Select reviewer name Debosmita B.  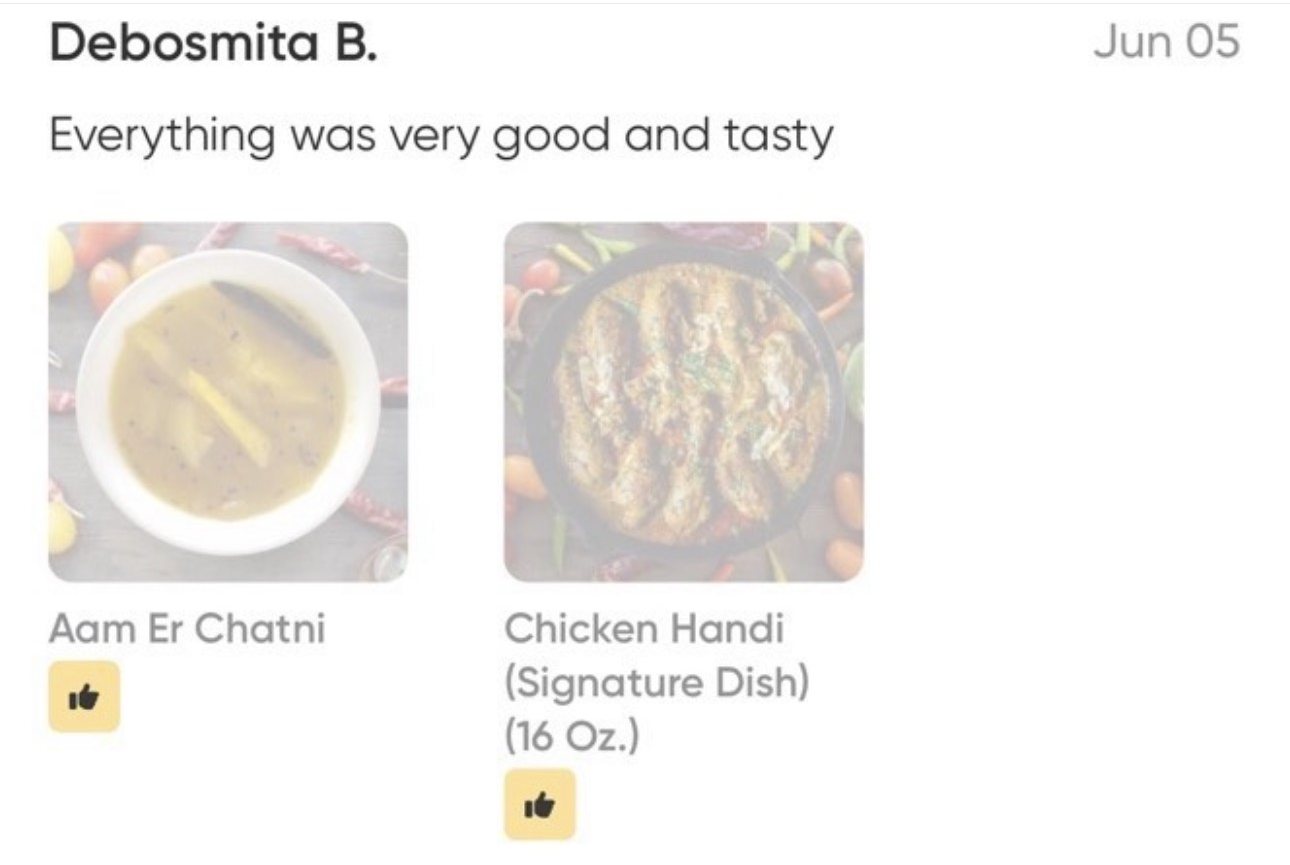coord(212,43)
